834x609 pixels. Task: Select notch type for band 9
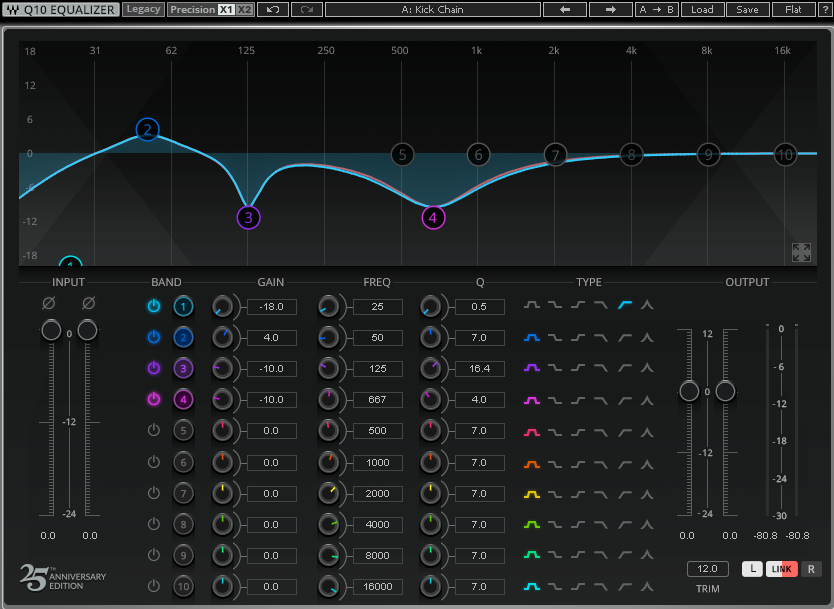[647, 555]
